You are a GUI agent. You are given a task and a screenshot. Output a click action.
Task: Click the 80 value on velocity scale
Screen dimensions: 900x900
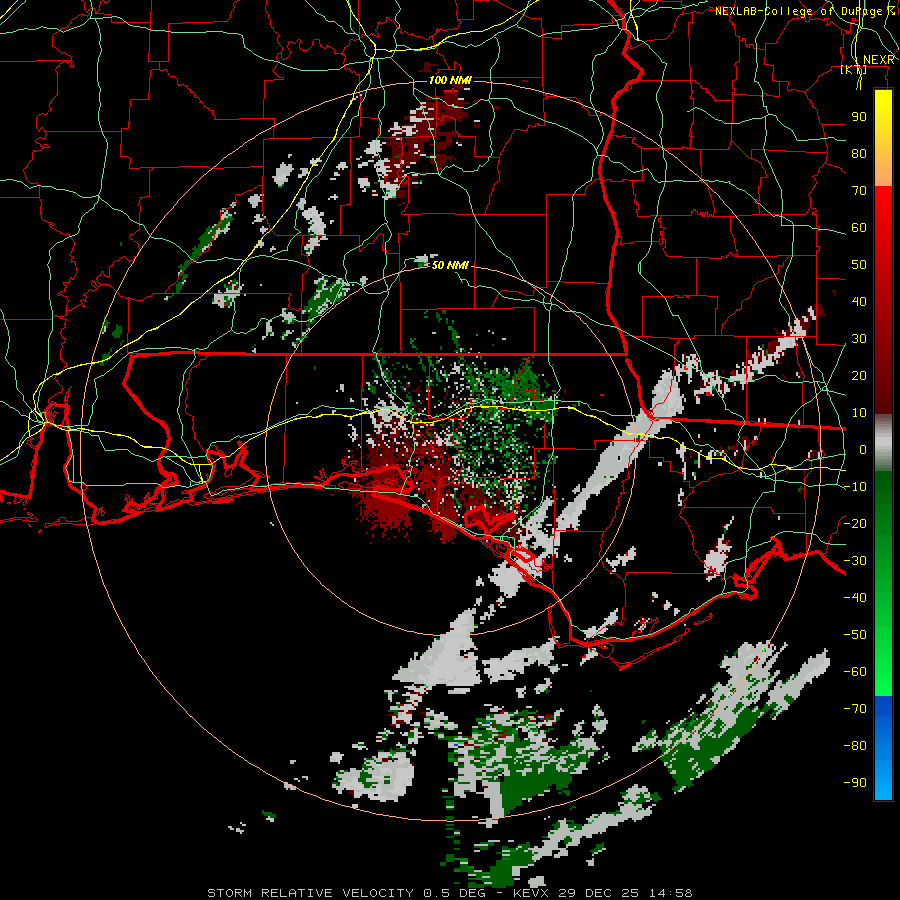pos(859,154)
